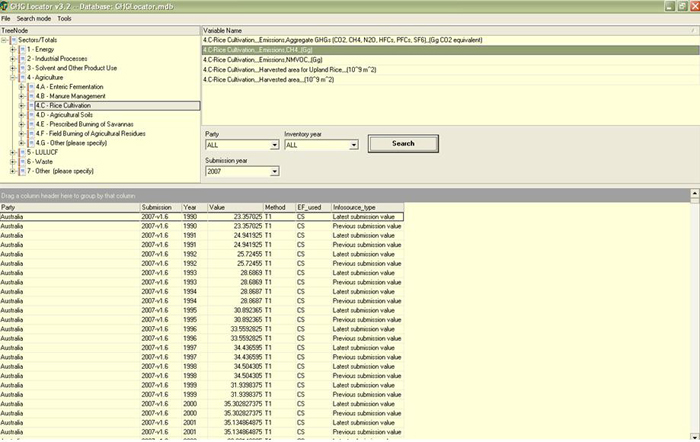Image resolution: width=700 pixels, height=442 pixels.
Task: Collapse the 4 - Agriculture tree node
Action: (12, 77)
